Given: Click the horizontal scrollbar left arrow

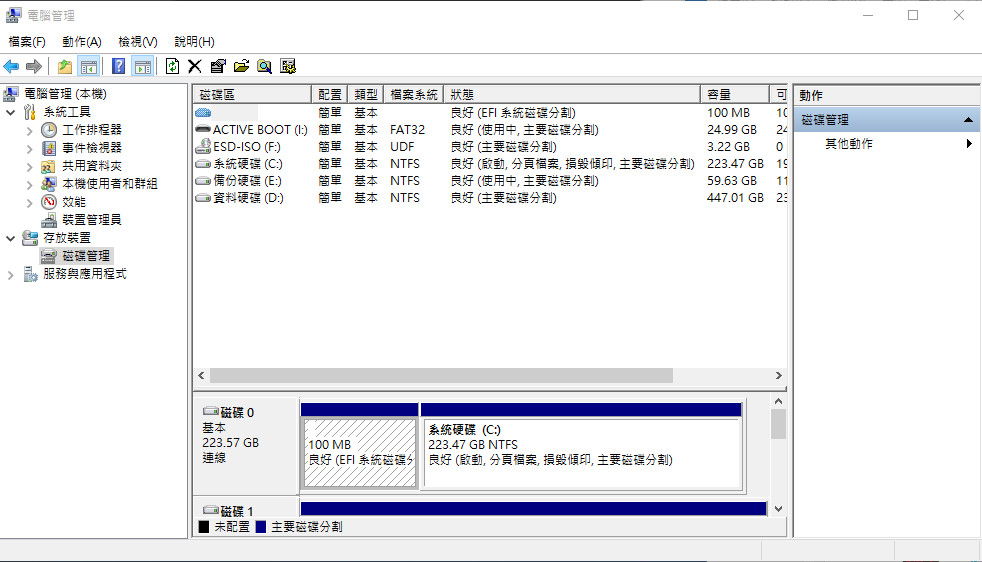Looking at the screenshot, I should pos(201,375).
